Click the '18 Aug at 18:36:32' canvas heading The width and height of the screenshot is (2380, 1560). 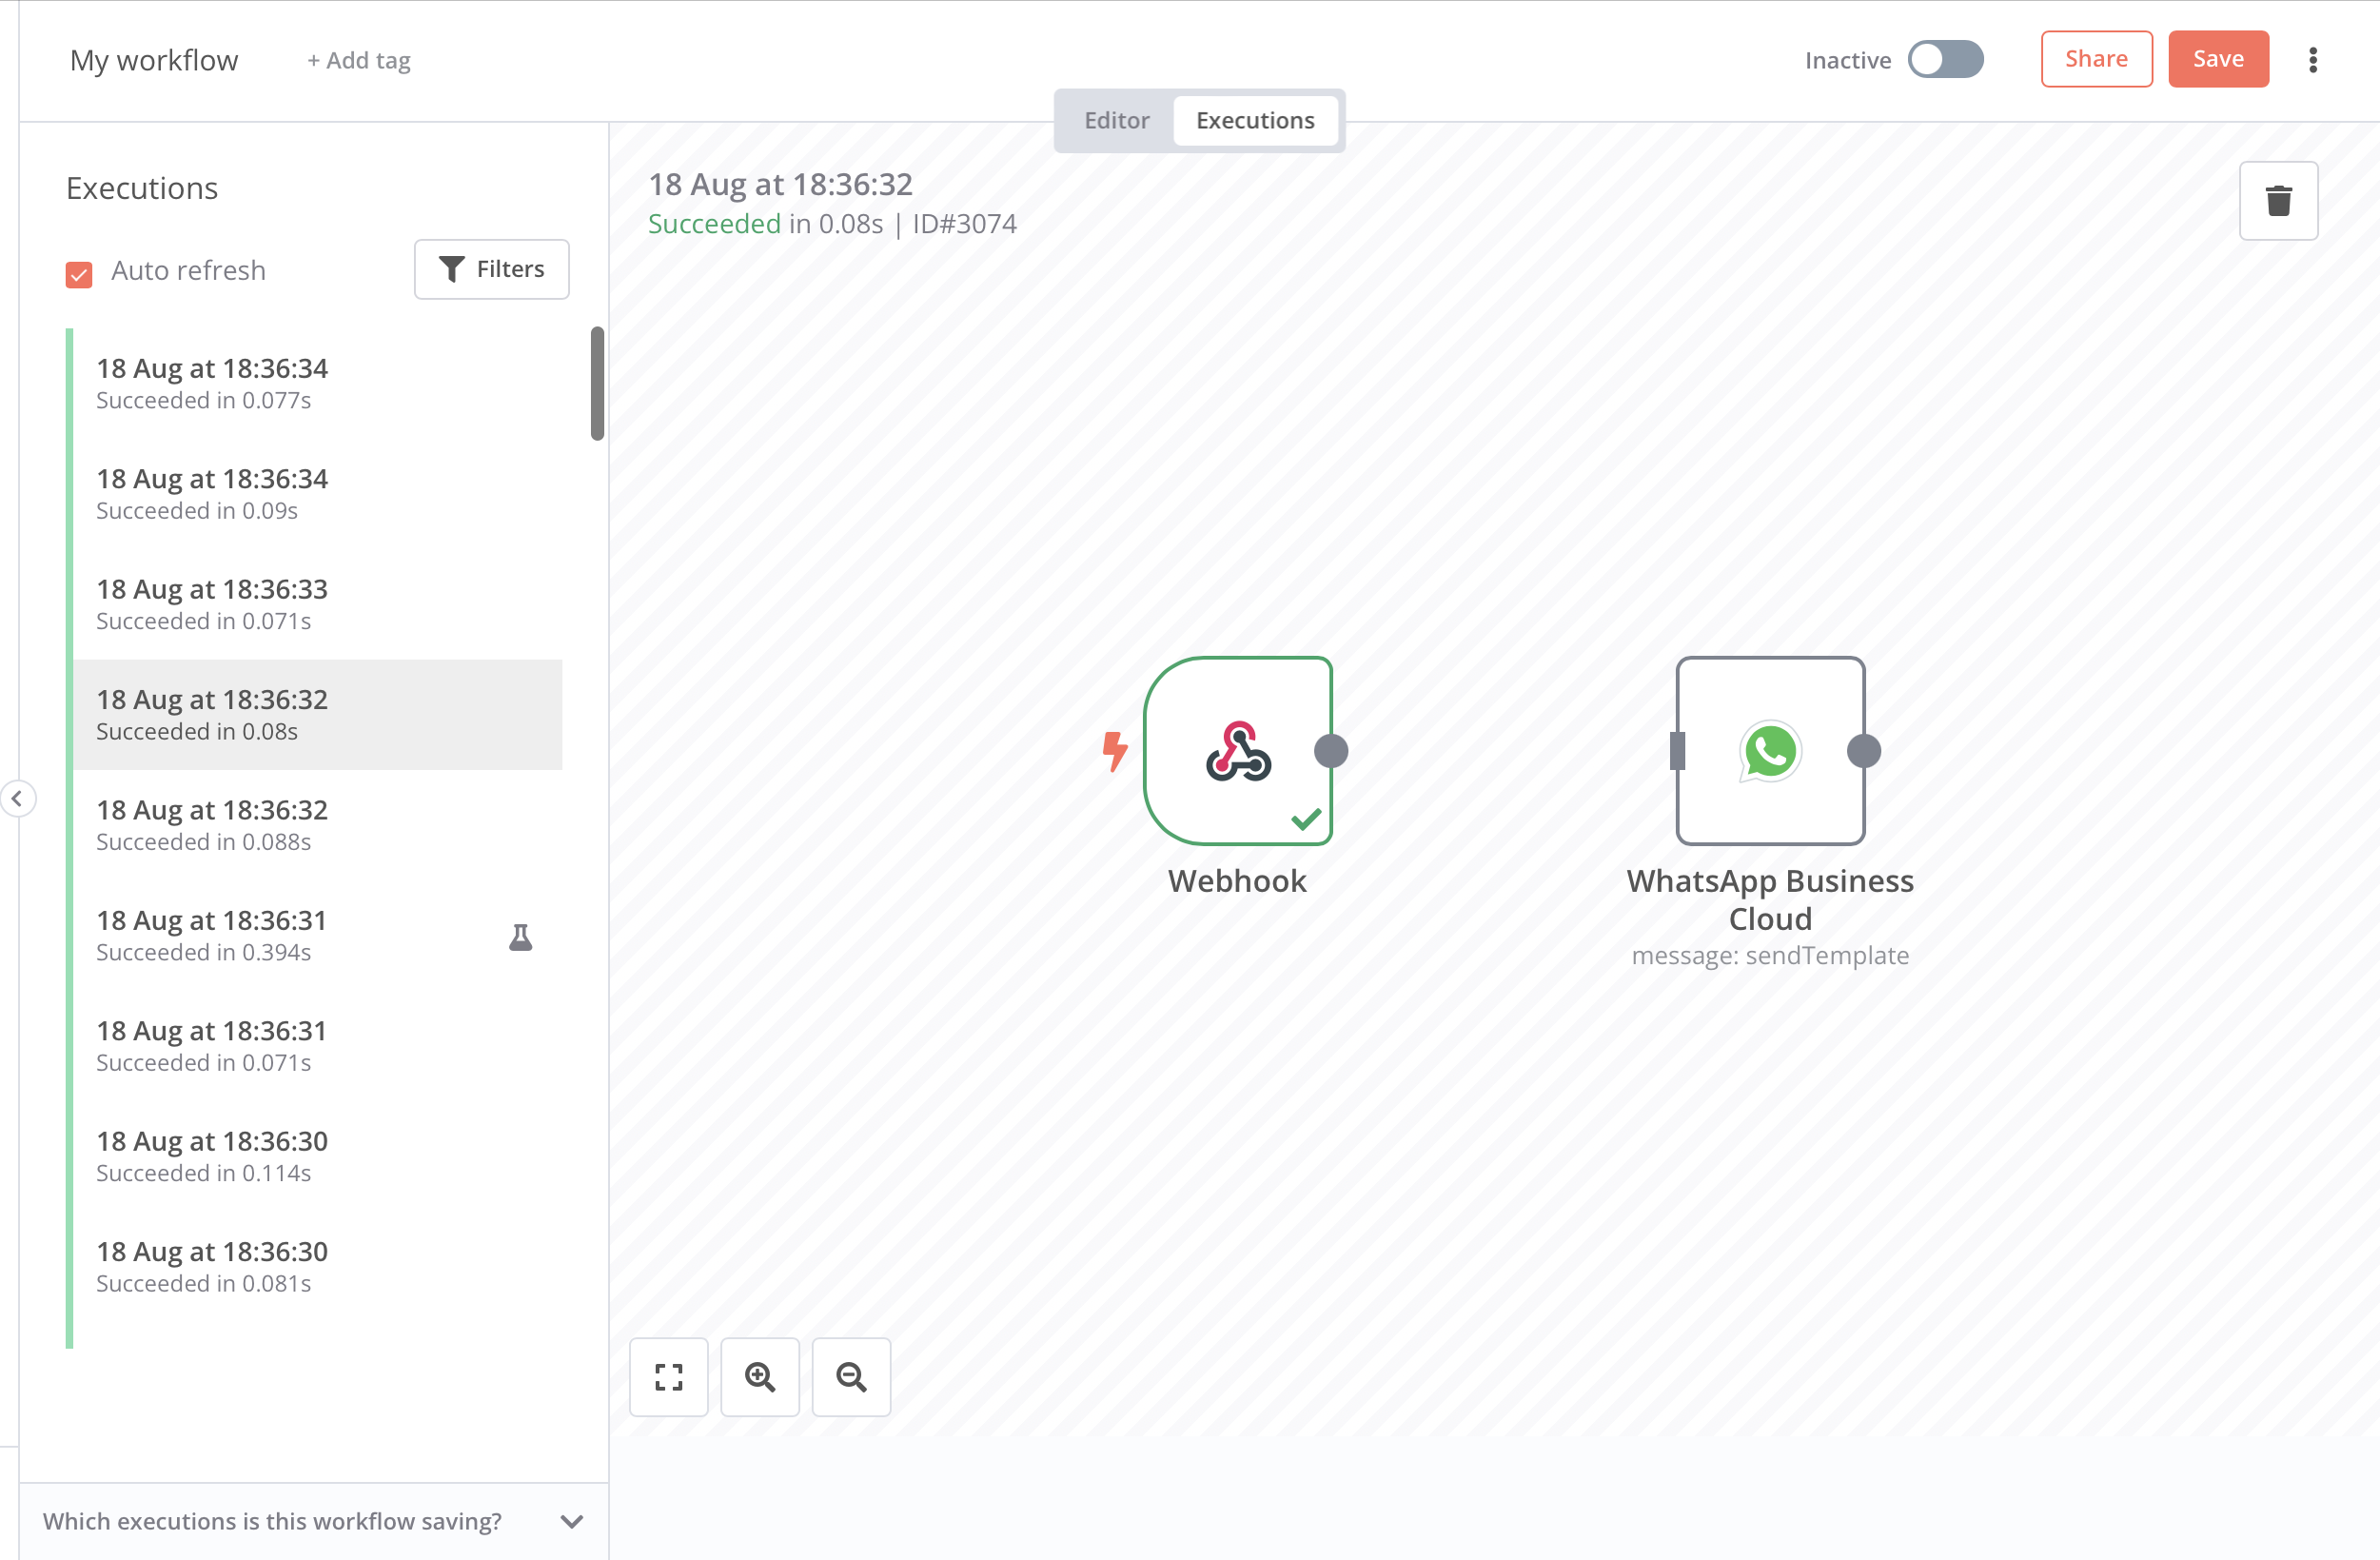[x=781, y=184]
